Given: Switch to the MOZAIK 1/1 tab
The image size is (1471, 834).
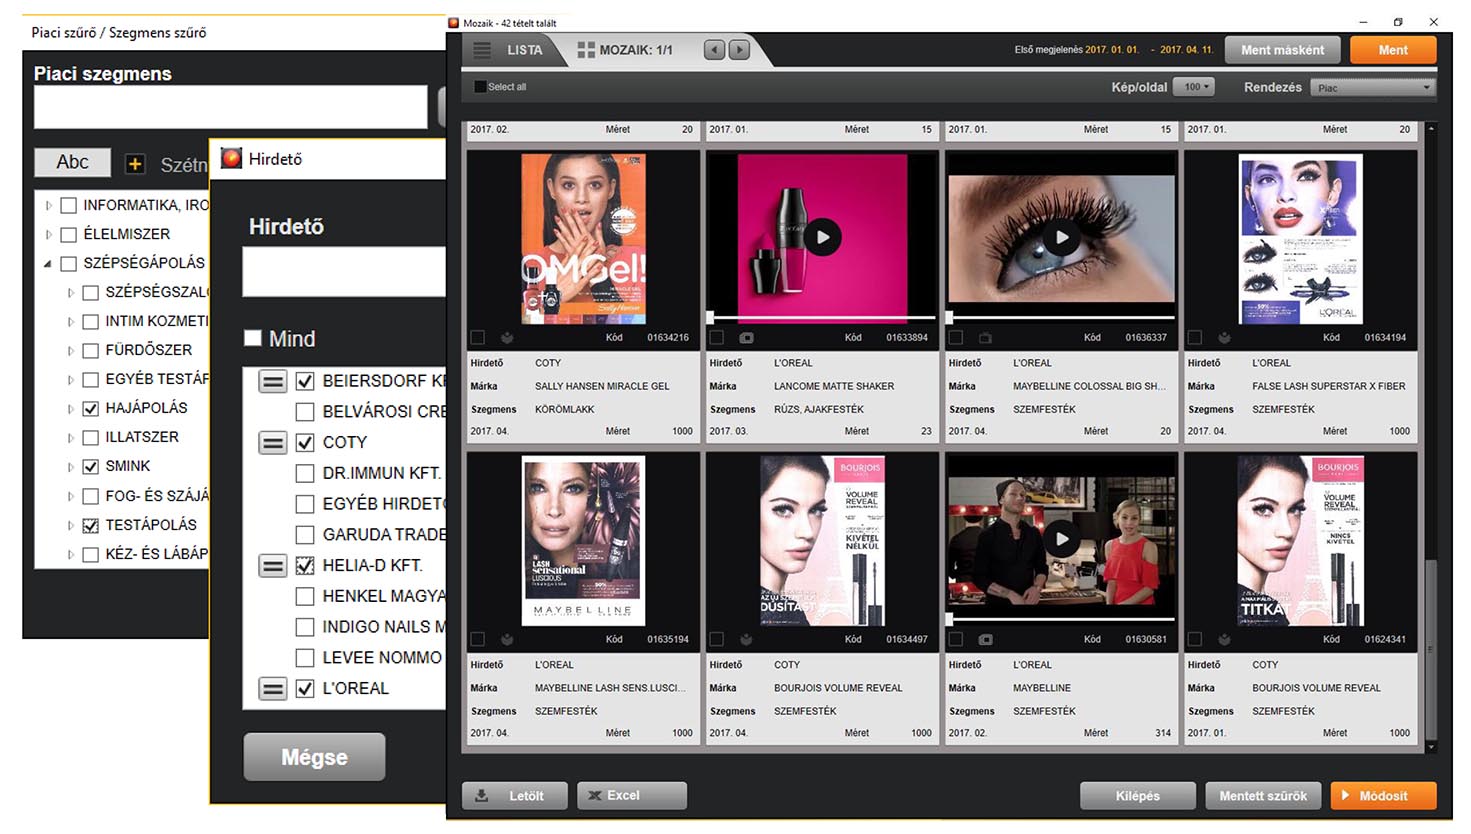Looking at the screenshot, I should tap(635, 50).
